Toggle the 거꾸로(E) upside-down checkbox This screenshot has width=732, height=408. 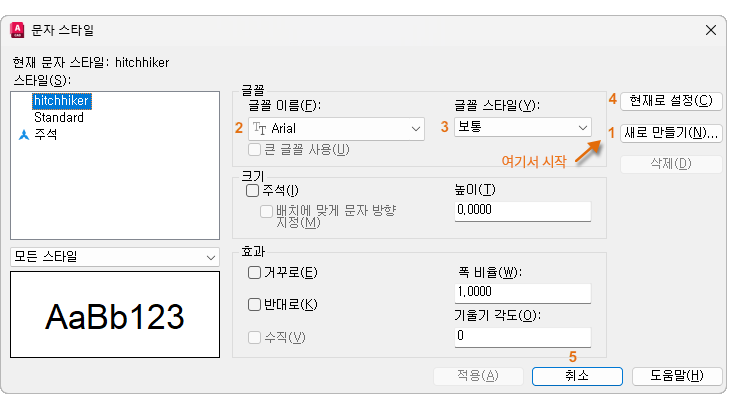pyautogui.click(x=253, y=272)
